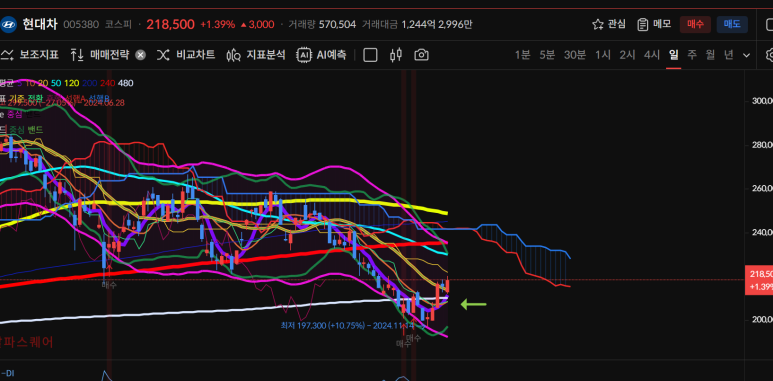Viewport: 773px width, 381px height.
Task: Switch to 1분 timeframe
Action: point(522,55)
